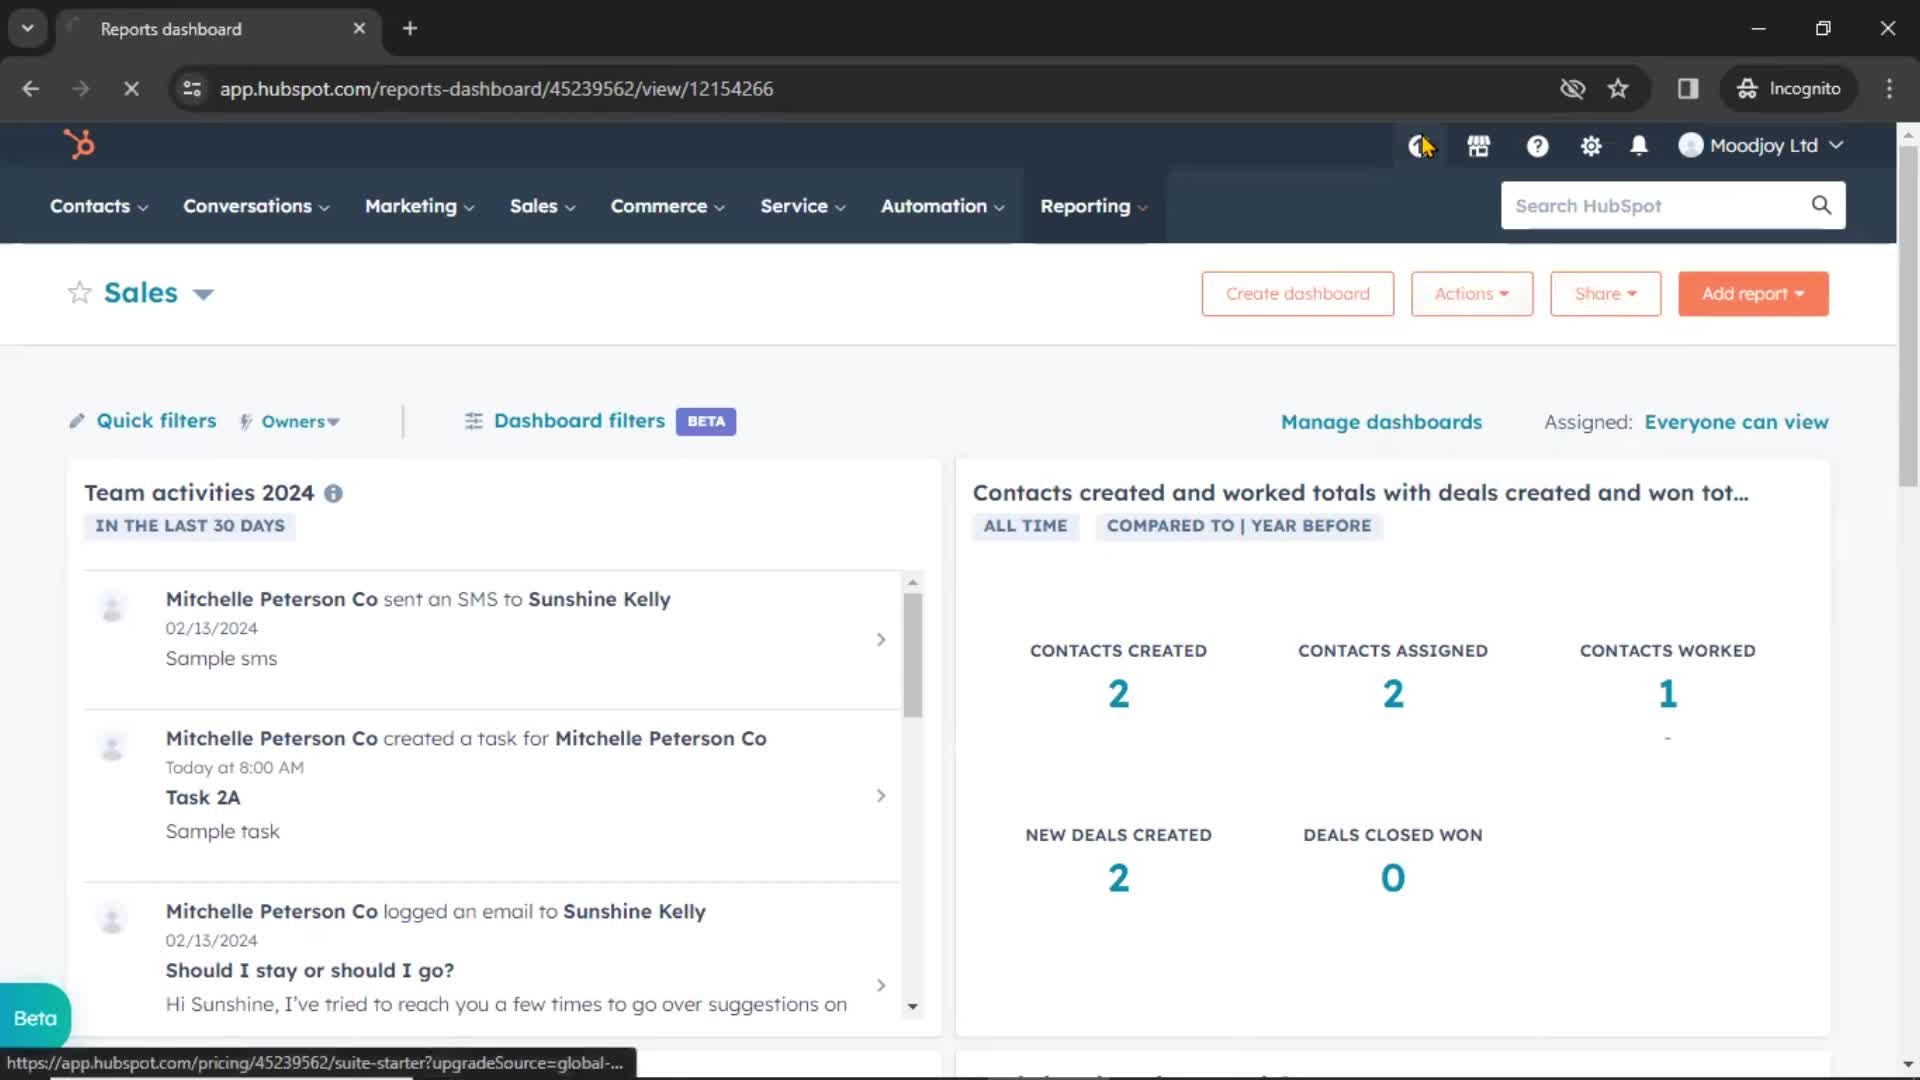
Task: Favorite the Sales dashboard star
Action: pyautogui.click(x=79, y=292)
